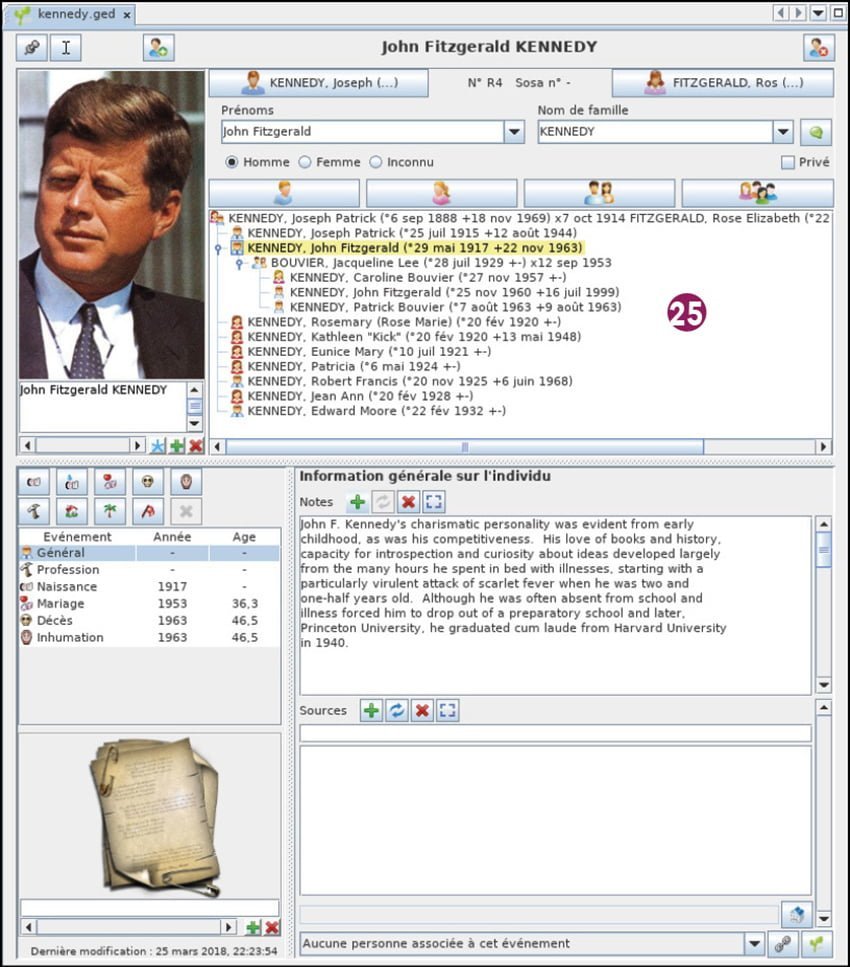Viewport: 850px width, 967px height.
Task: Open the Prénoms dropdown
Action: coord(514,132)
